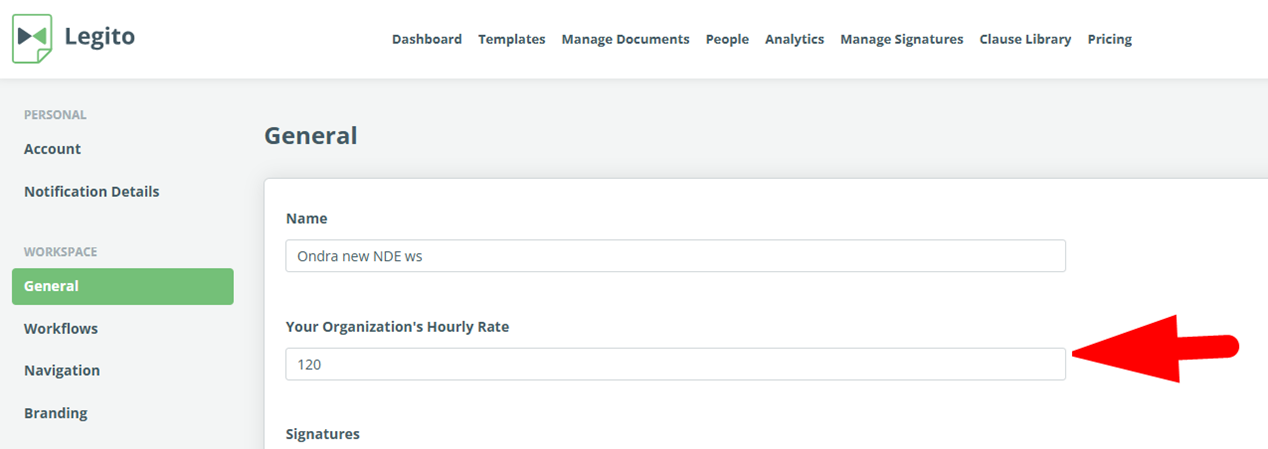Open Workflows in the workspace sidebar
Image resolution: width=1268 pixels, height=449 pixels.
coord(61,328)
